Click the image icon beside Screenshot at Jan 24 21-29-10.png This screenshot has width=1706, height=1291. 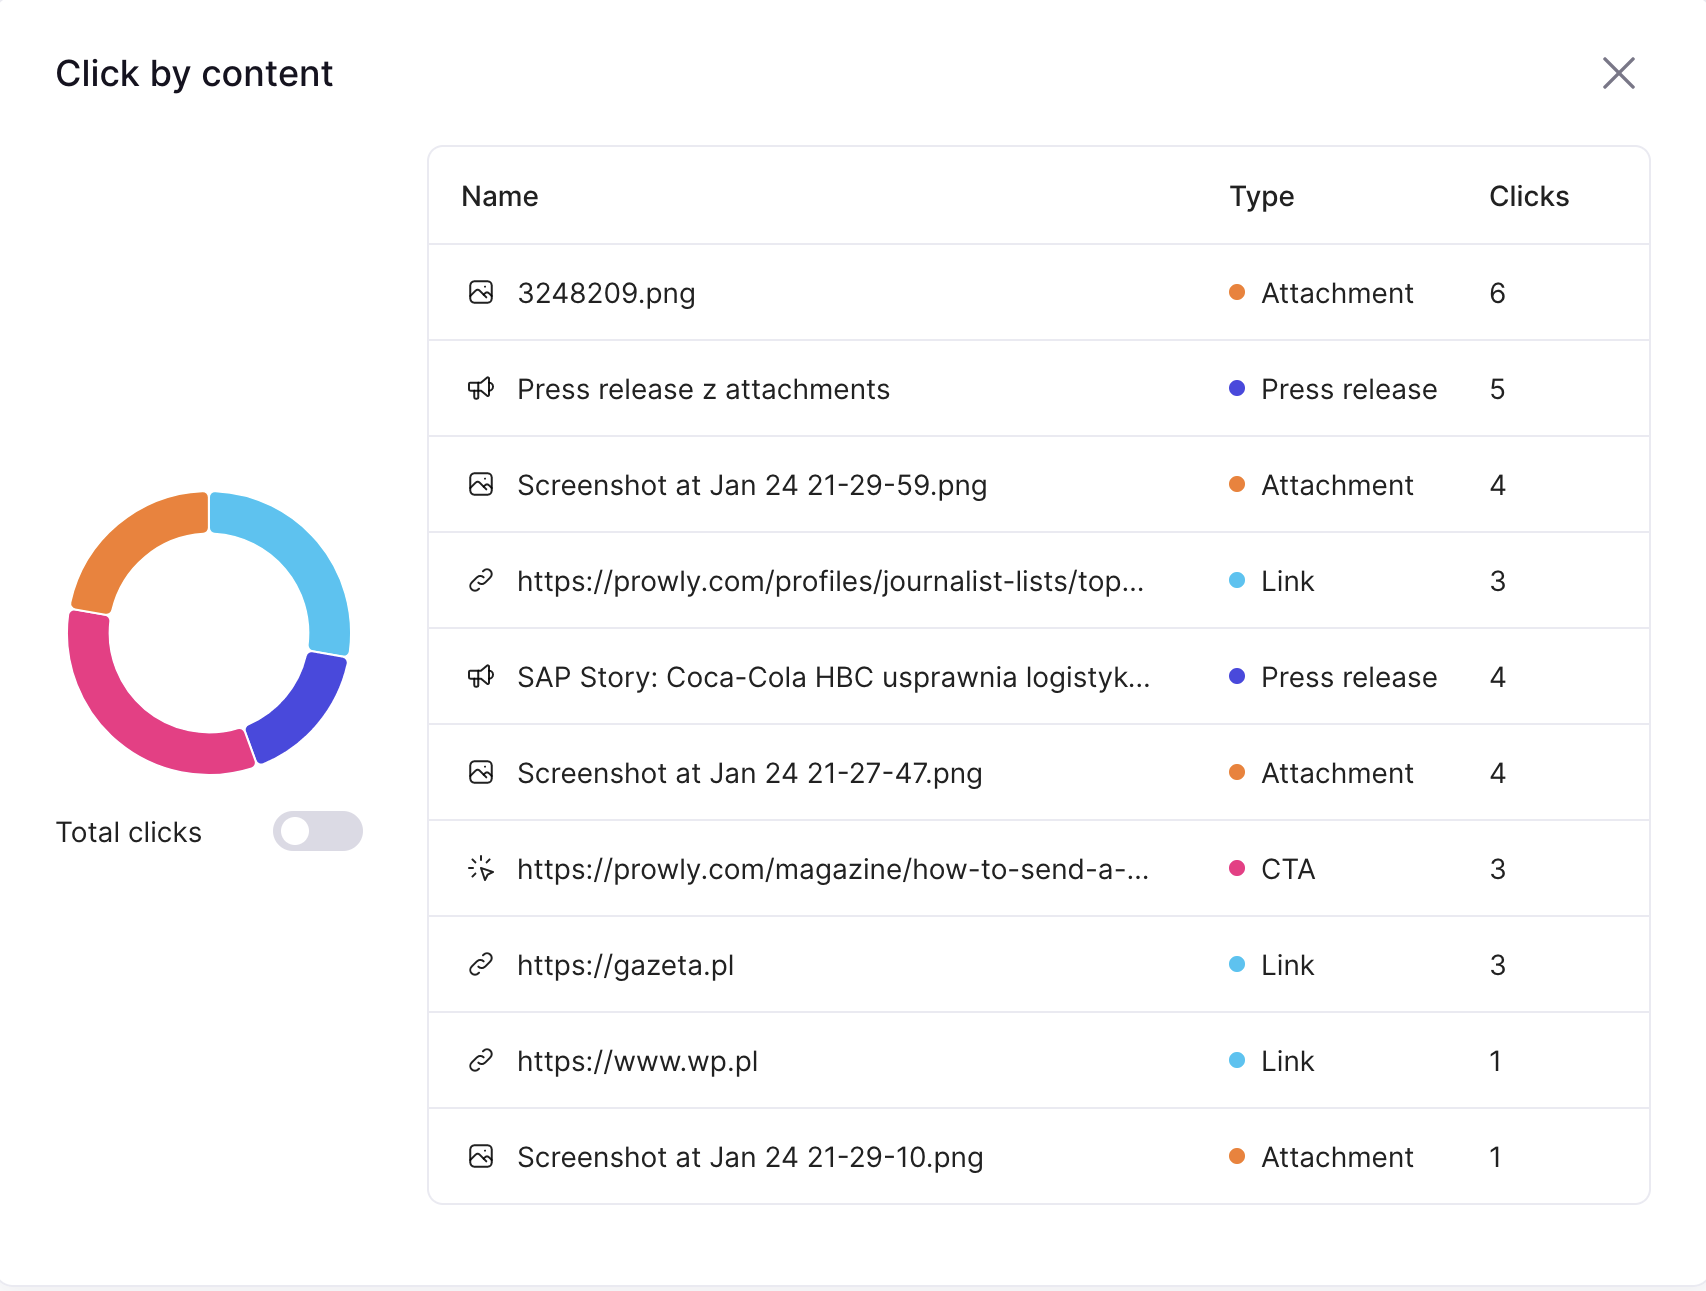tap(482, 1156)
